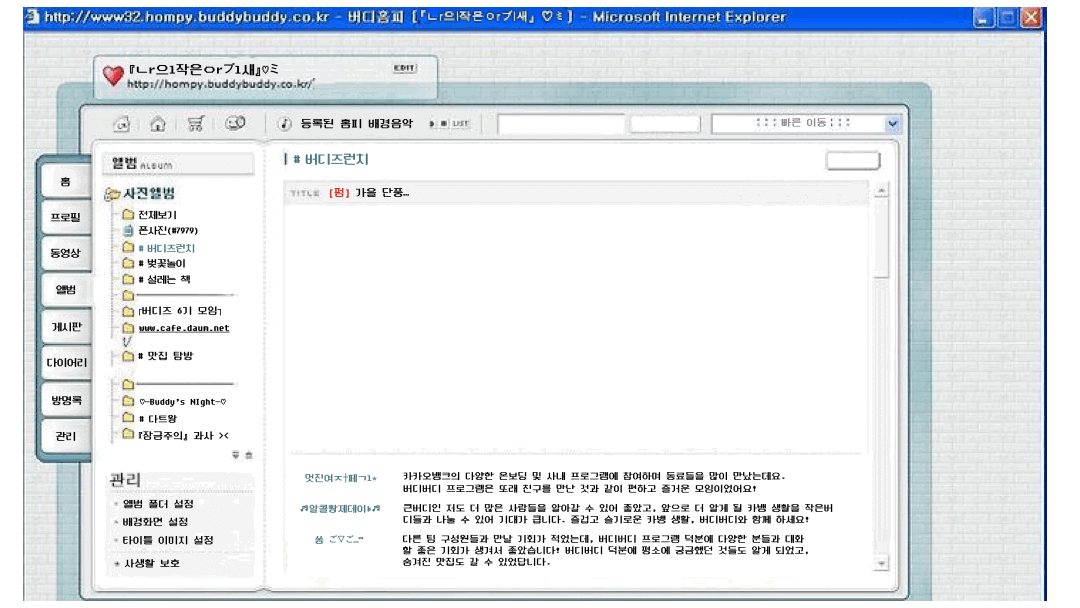This screenshot has width=1080, height=608.
Task: Click the messenger face icon in toolbar
Action: pos(235,123)
